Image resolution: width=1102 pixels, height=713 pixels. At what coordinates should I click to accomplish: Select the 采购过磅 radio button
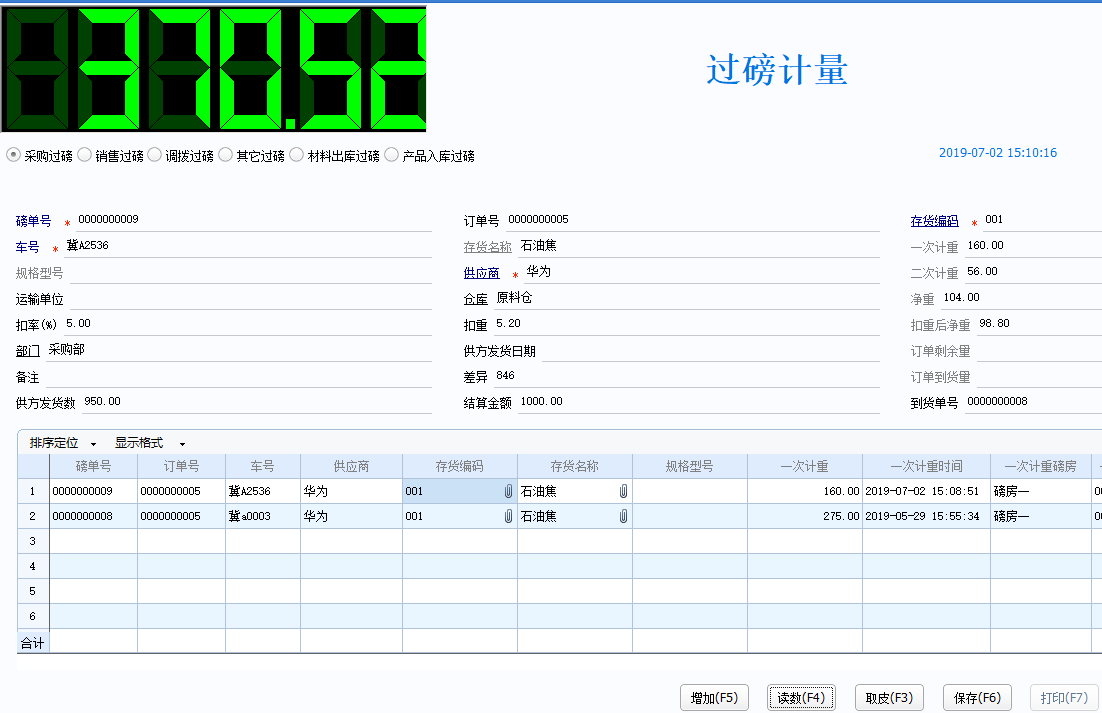coord(14,155)
